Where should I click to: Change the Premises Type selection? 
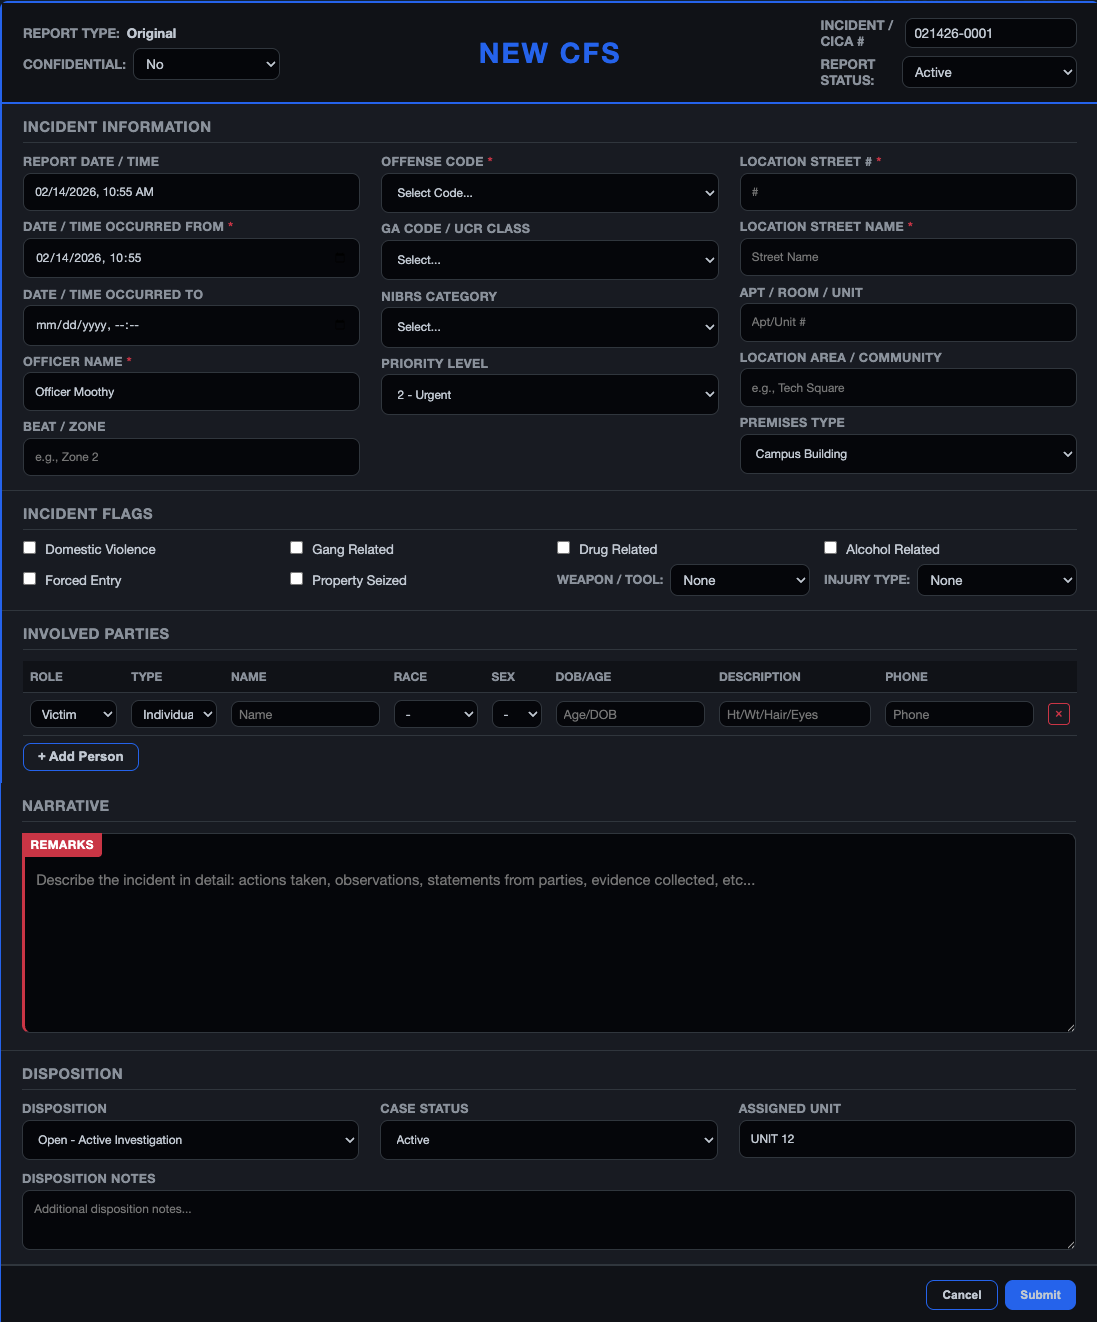906,453
